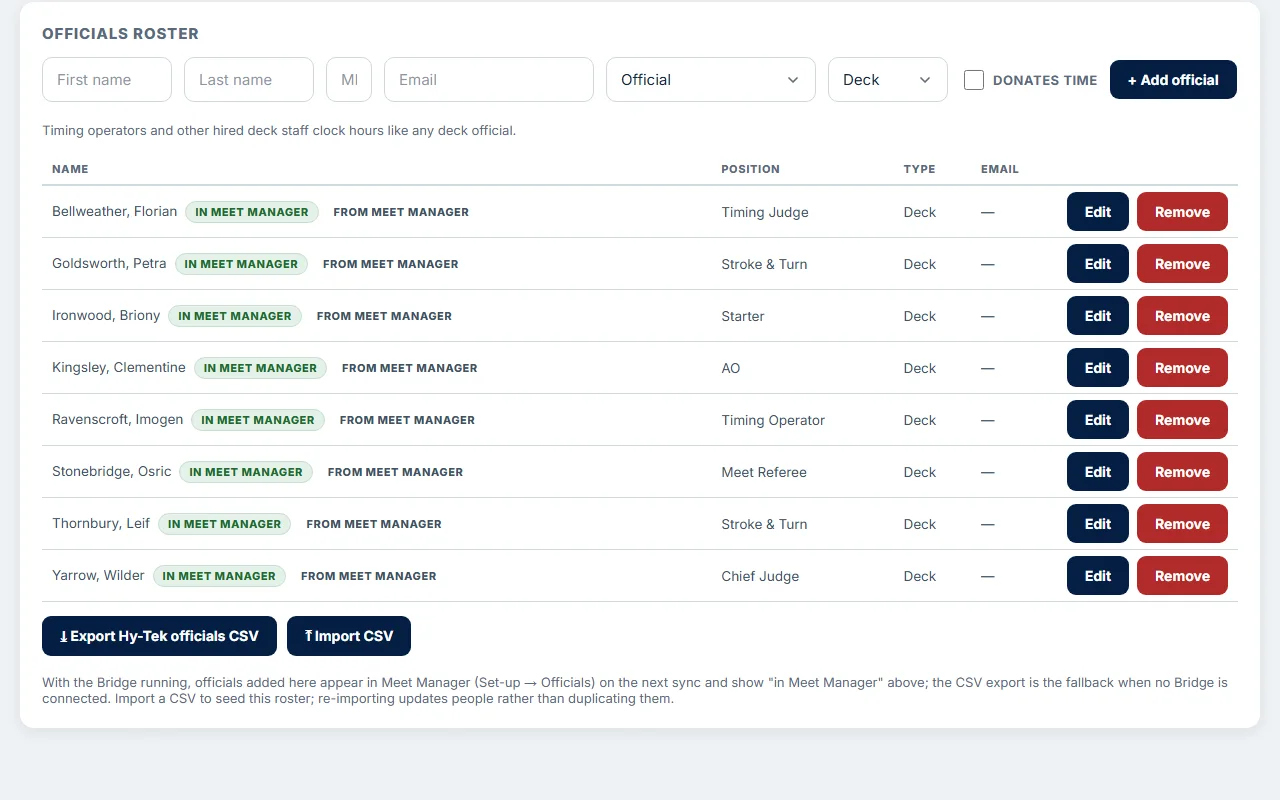Click the AO position cell

tap(731, 368)
